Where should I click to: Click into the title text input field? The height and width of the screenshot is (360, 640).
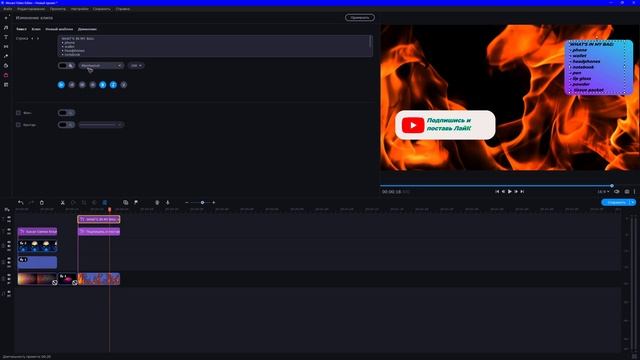[215, 46]
